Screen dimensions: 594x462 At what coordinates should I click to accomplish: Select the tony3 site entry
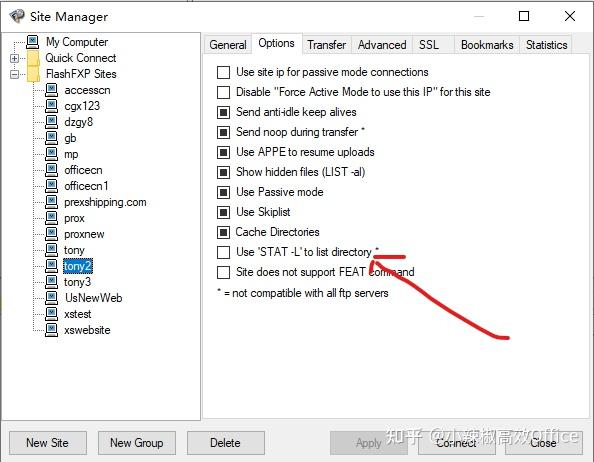[77, 282]
